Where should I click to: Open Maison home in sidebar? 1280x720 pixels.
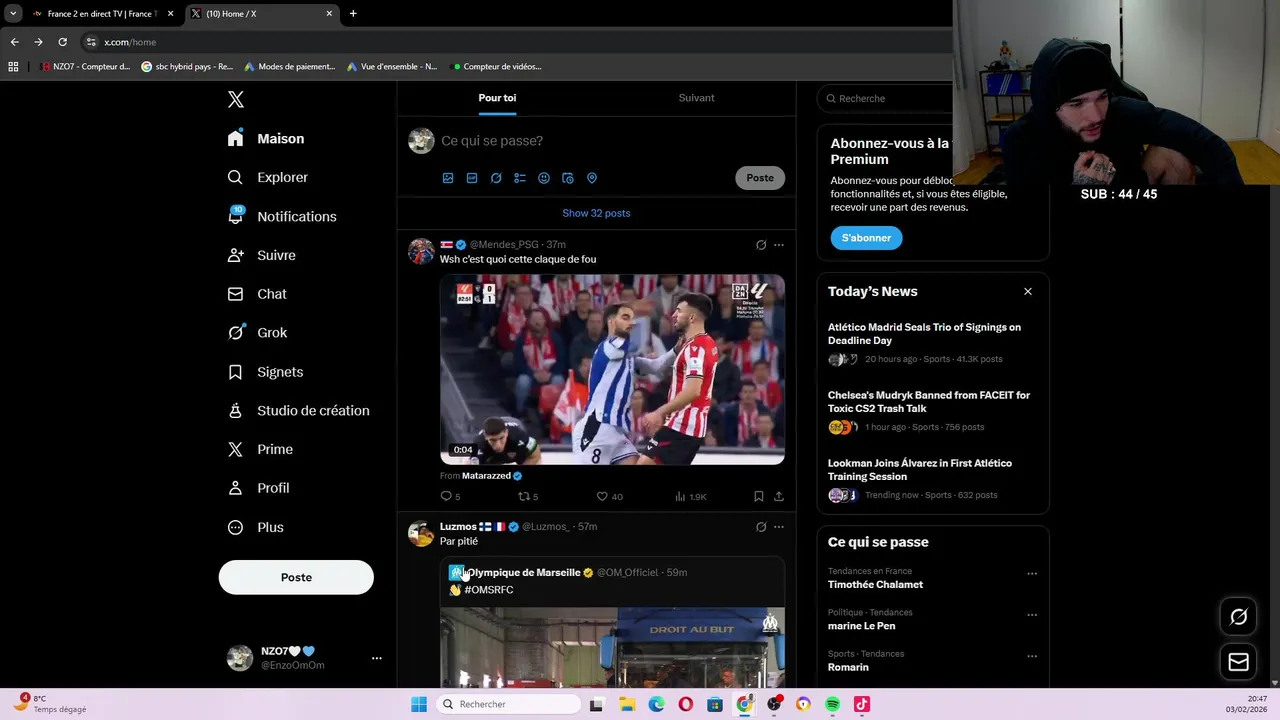click(x=266, y=139)
